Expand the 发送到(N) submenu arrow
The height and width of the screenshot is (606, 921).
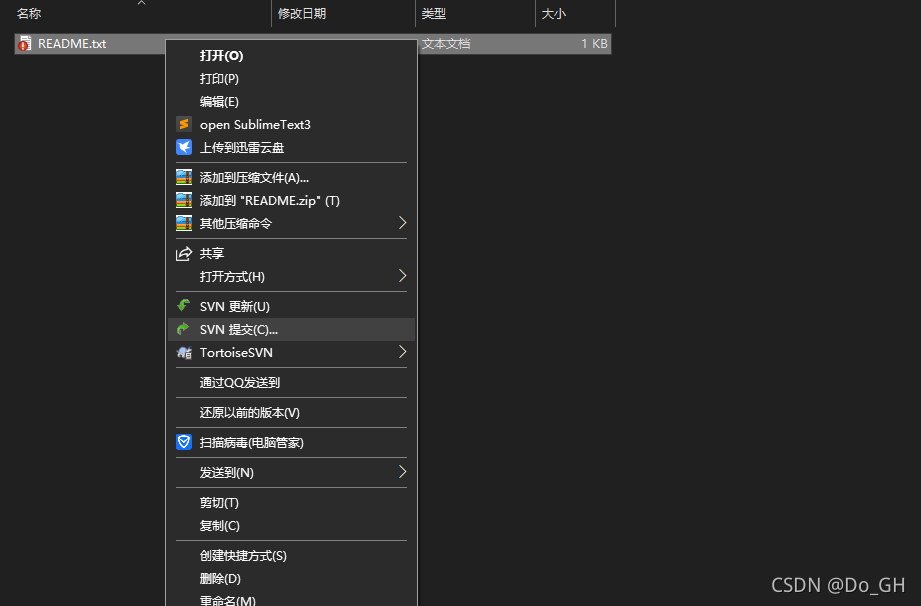tap(402, 472)
